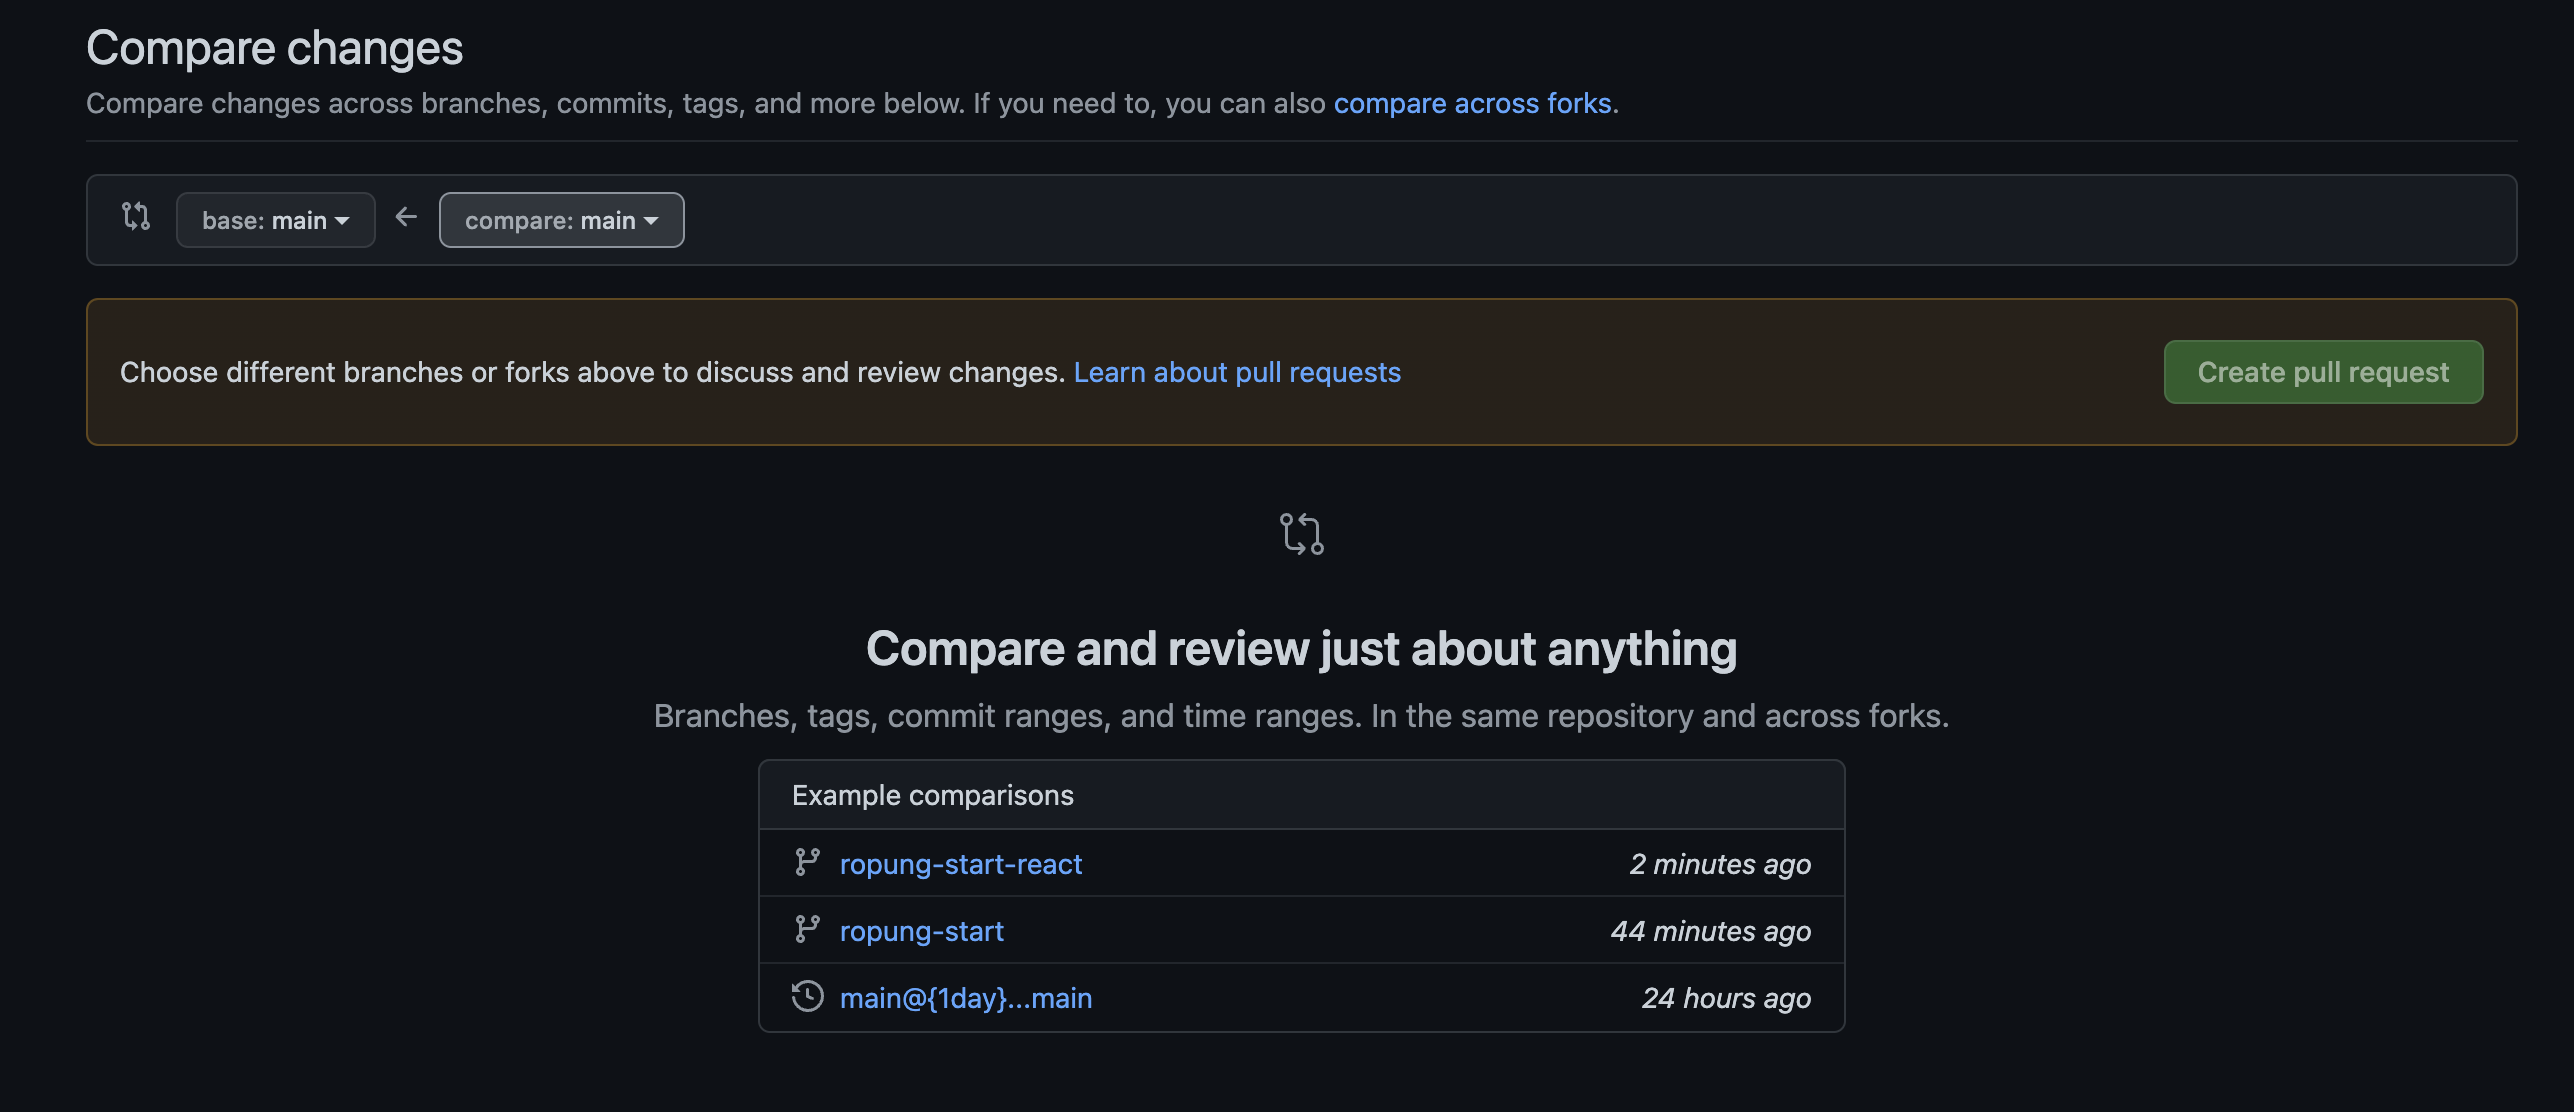Click the caret arrow on base: main

click(343, 221)
